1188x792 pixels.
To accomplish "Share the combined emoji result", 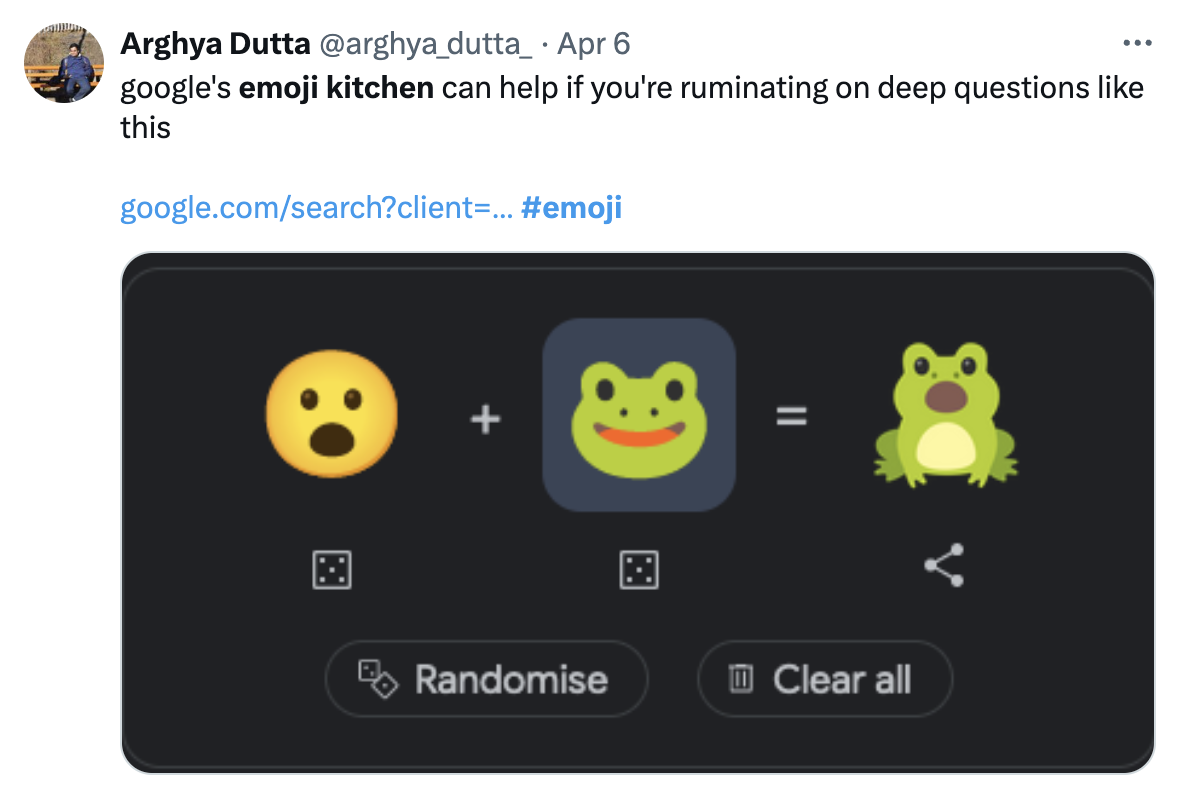I will 944,566.
